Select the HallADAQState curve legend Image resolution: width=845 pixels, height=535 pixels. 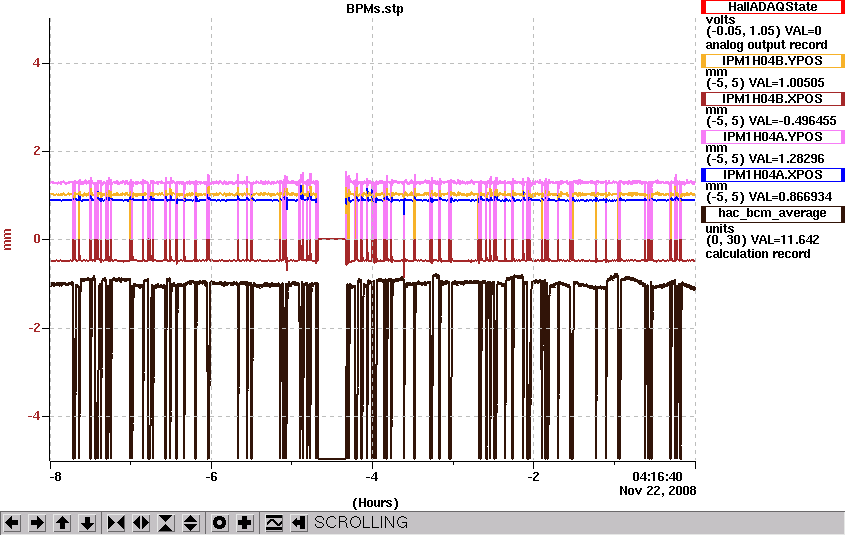[773, 7]
